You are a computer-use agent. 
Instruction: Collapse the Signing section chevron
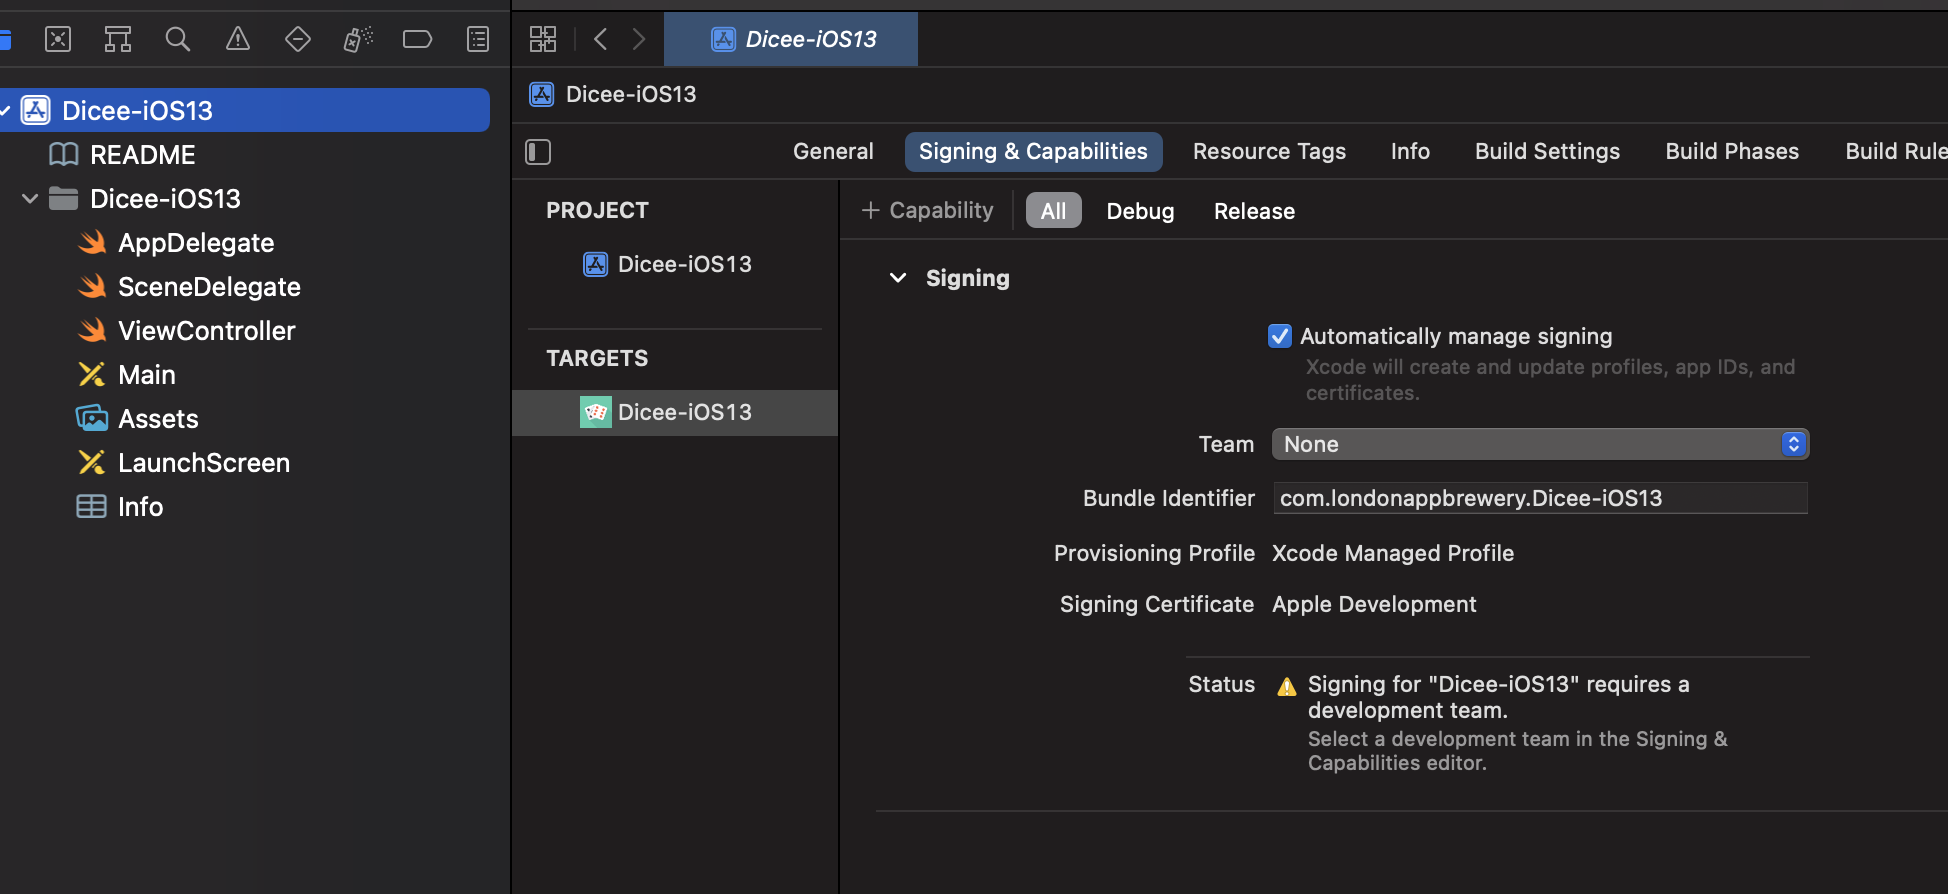tap(898, 278)
